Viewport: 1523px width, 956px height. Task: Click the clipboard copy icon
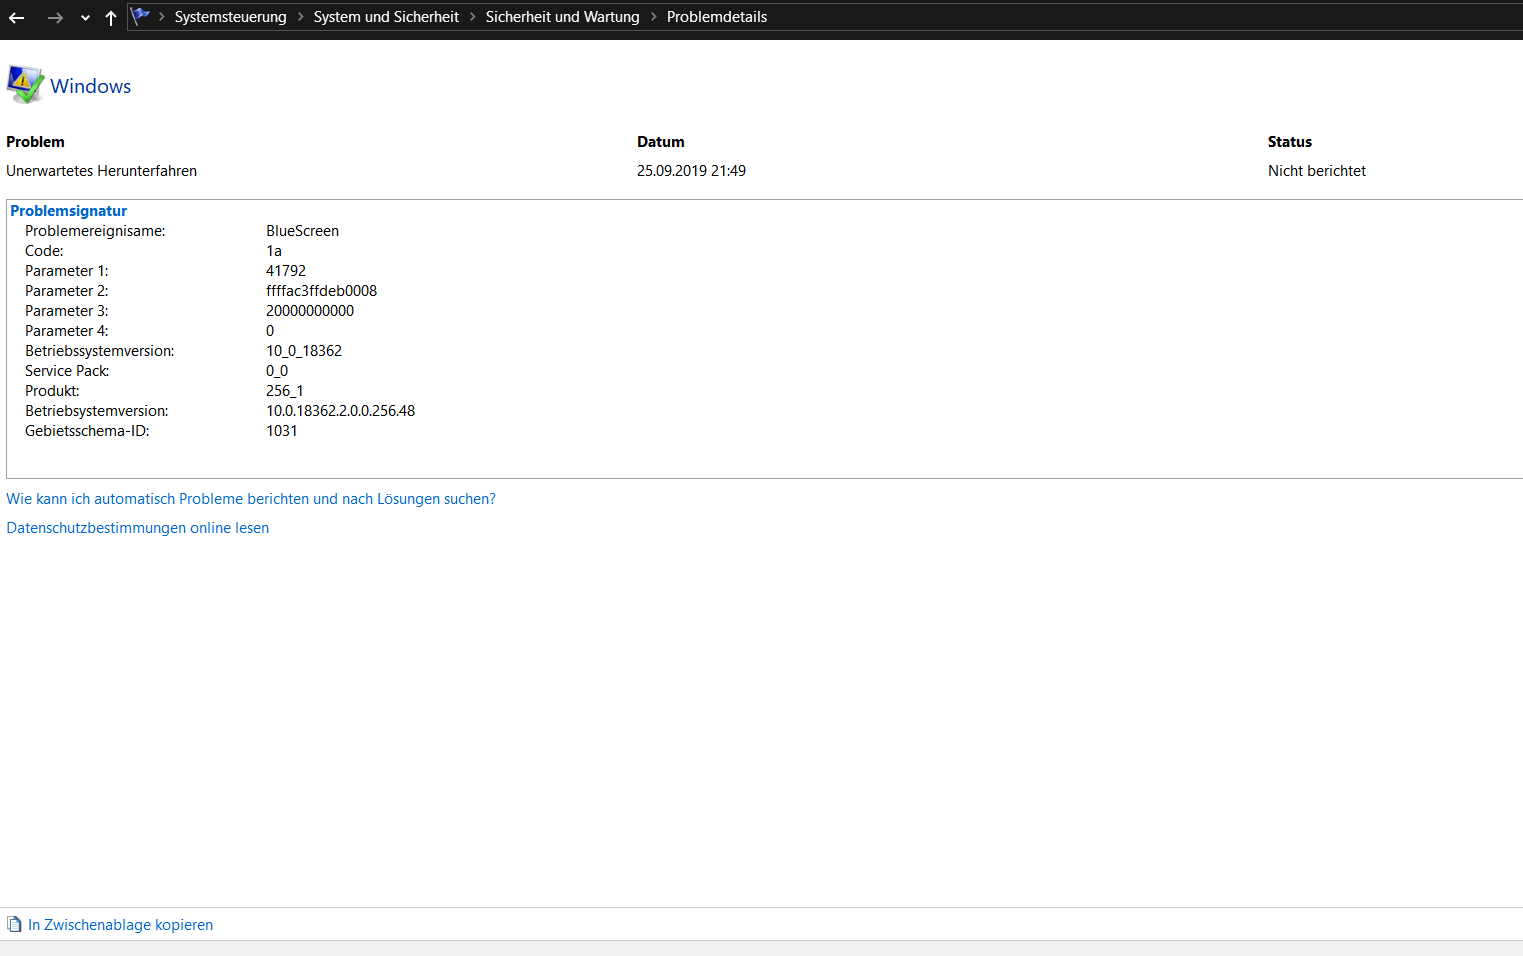14,924
